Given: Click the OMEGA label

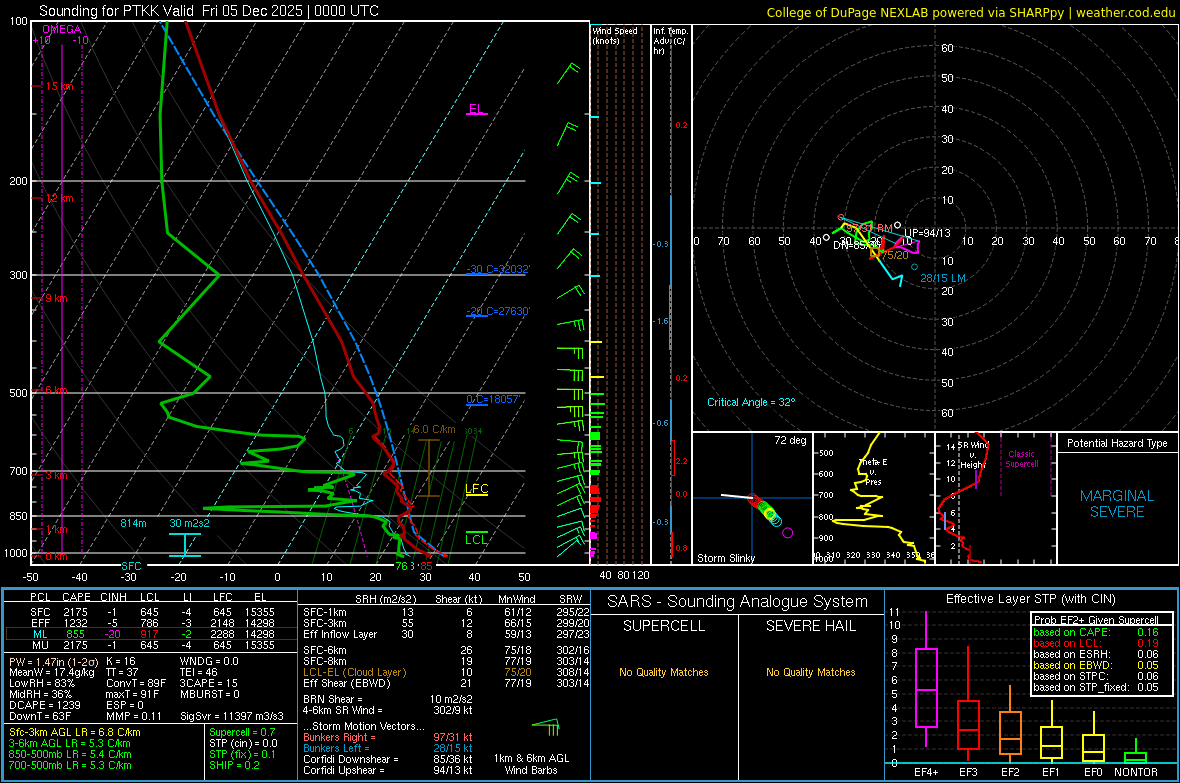Looking at the screenshot, I should pos(62,29).
